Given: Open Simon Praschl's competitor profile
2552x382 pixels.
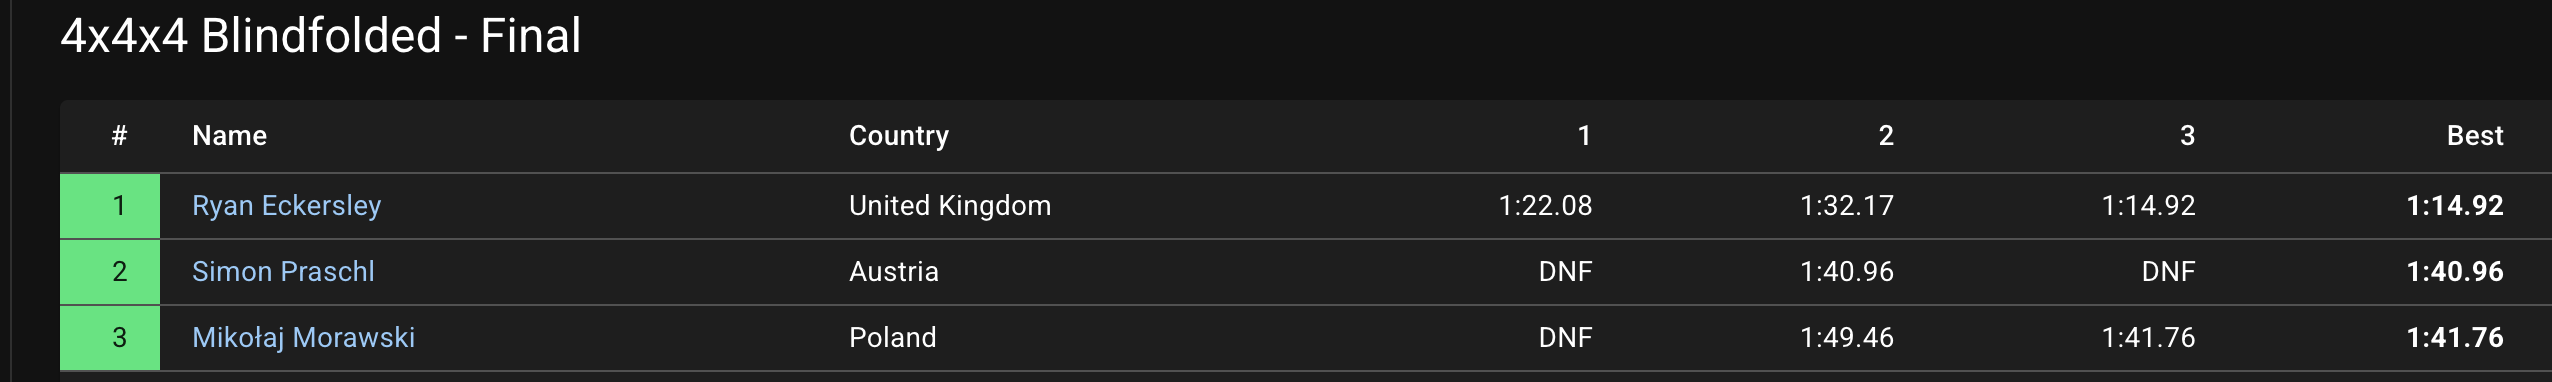Looking at the screenshot, I should click(283, 272).
